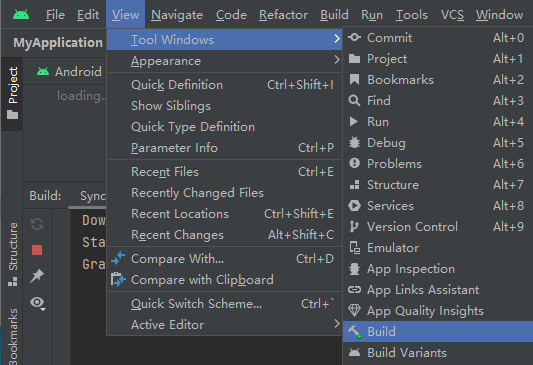Click the Compare with Clipboard icon

point(118,280)
